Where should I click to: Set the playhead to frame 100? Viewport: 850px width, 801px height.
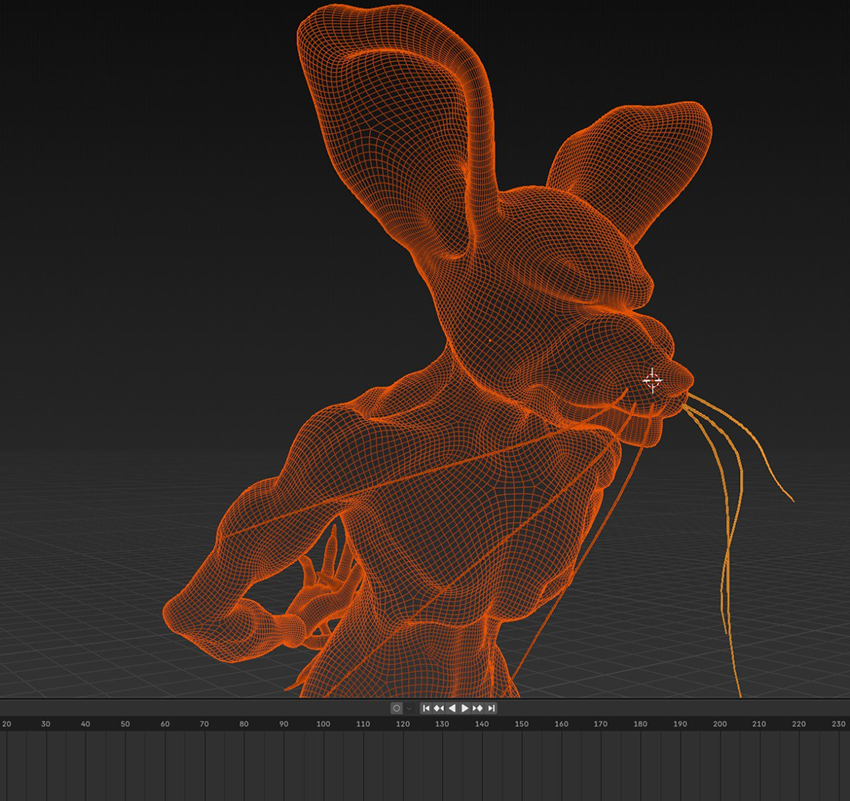[x=323, y=723]
